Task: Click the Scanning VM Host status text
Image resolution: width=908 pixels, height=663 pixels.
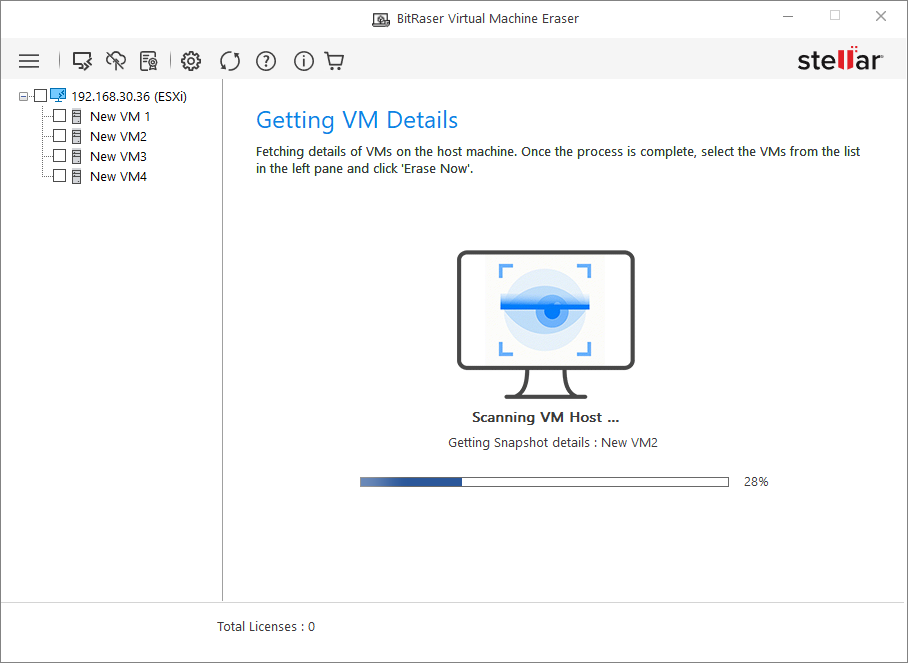Action: coord(545,417)
